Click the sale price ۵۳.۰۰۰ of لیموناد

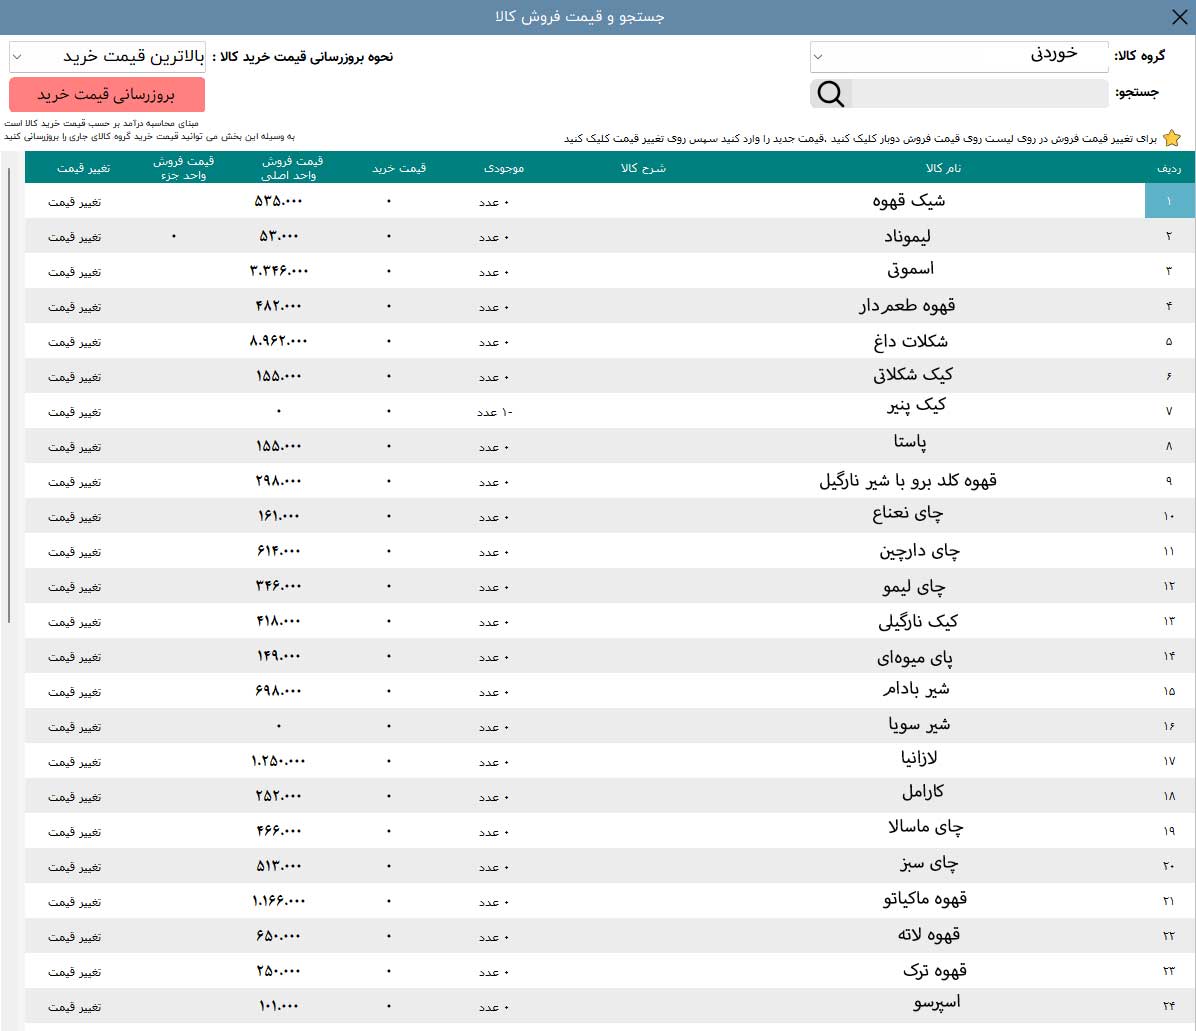(x=278, y=236)
